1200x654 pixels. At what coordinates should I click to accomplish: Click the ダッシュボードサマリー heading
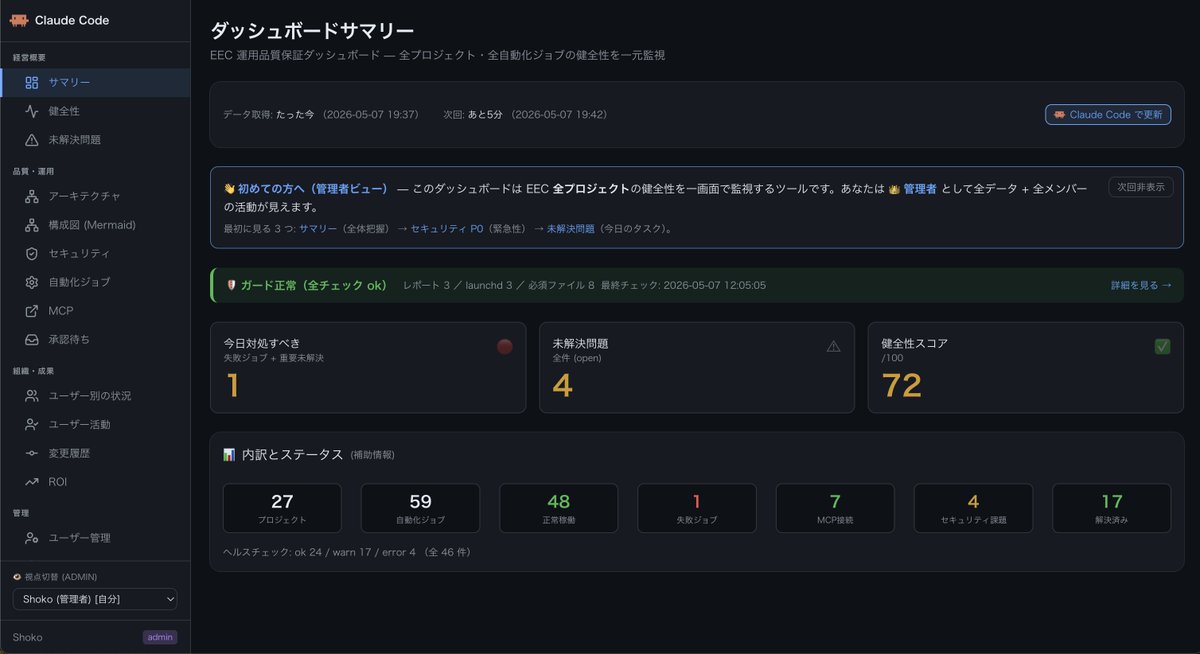pos(312,31)
